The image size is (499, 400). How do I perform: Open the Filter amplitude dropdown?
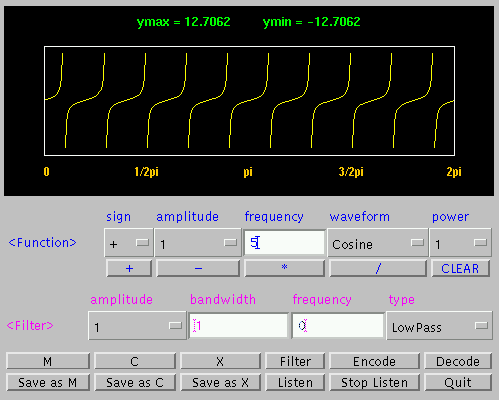pyautogui.click(x=137, y=326)
